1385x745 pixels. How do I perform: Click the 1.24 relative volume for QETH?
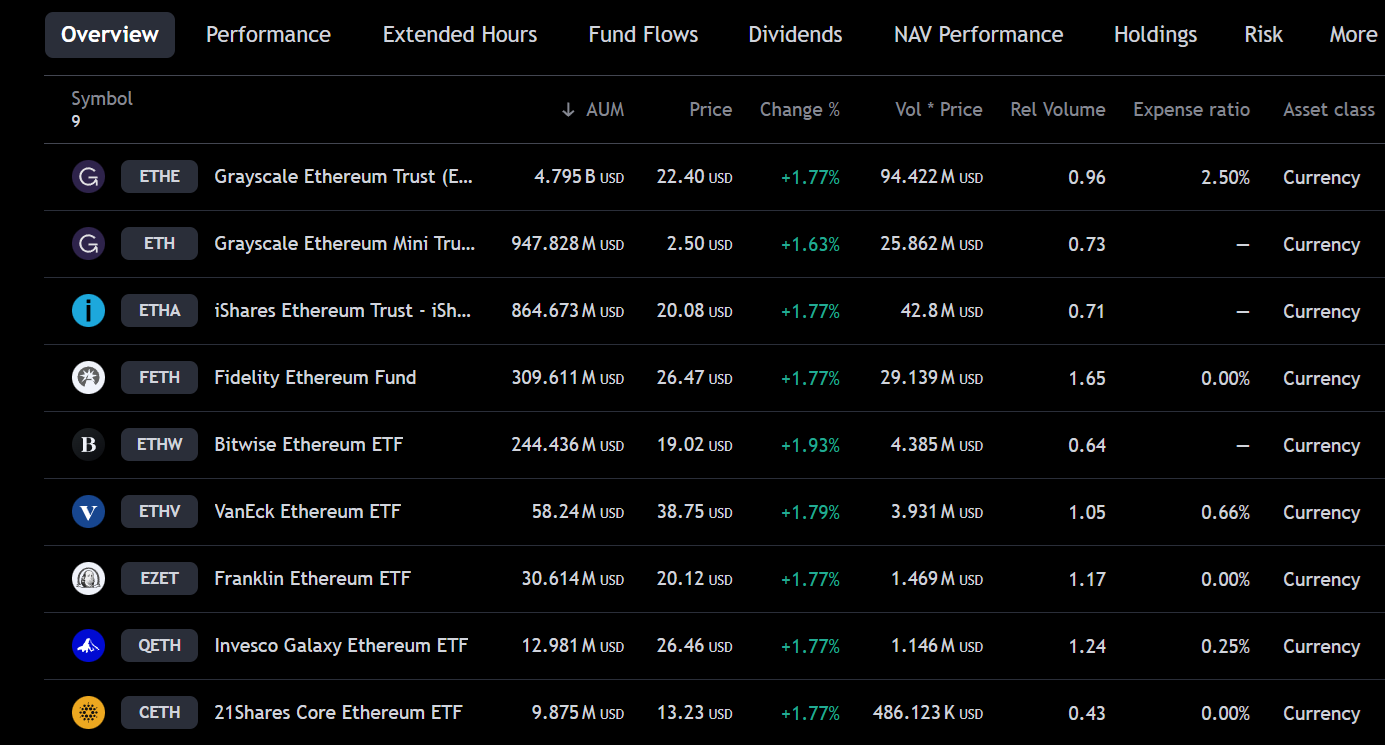(x=1087, y=646)
